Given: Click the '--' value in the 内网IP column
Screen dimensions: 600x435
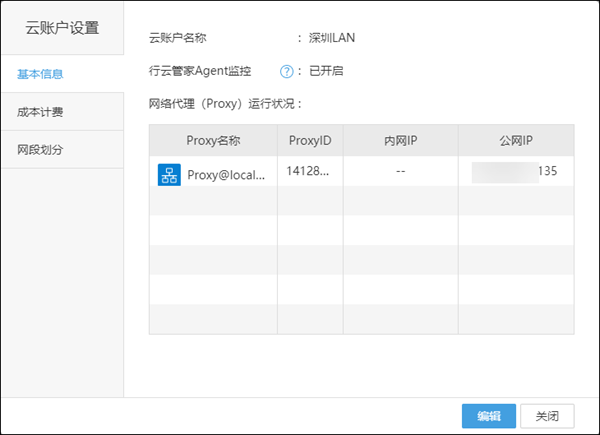Looking at the screenshot, I should coord(400,171).
